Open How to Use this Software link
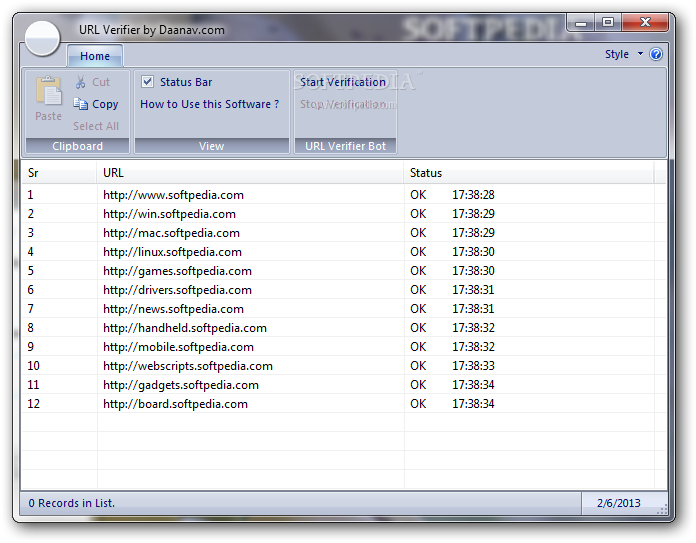 [x=210, y=104]
